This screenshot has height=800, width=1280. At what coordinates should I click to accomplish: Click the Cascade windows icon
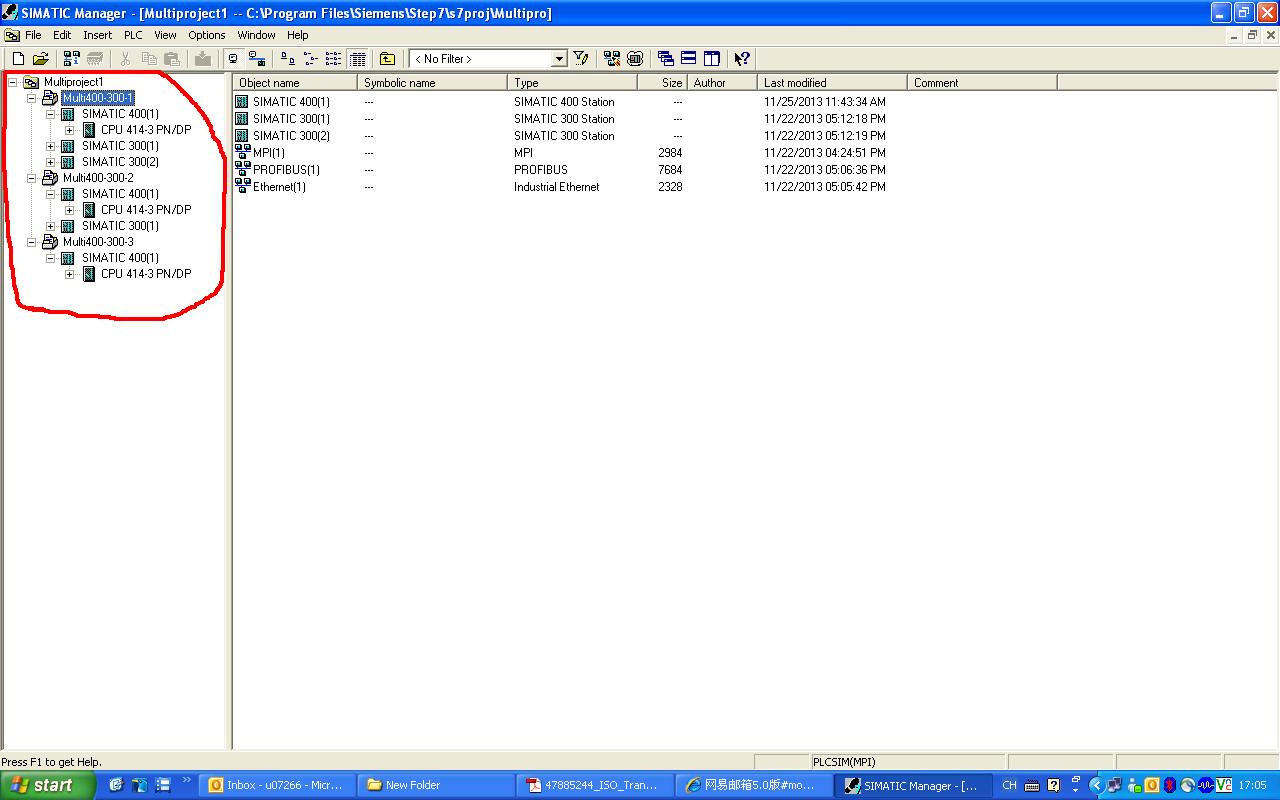pos(666,59)
